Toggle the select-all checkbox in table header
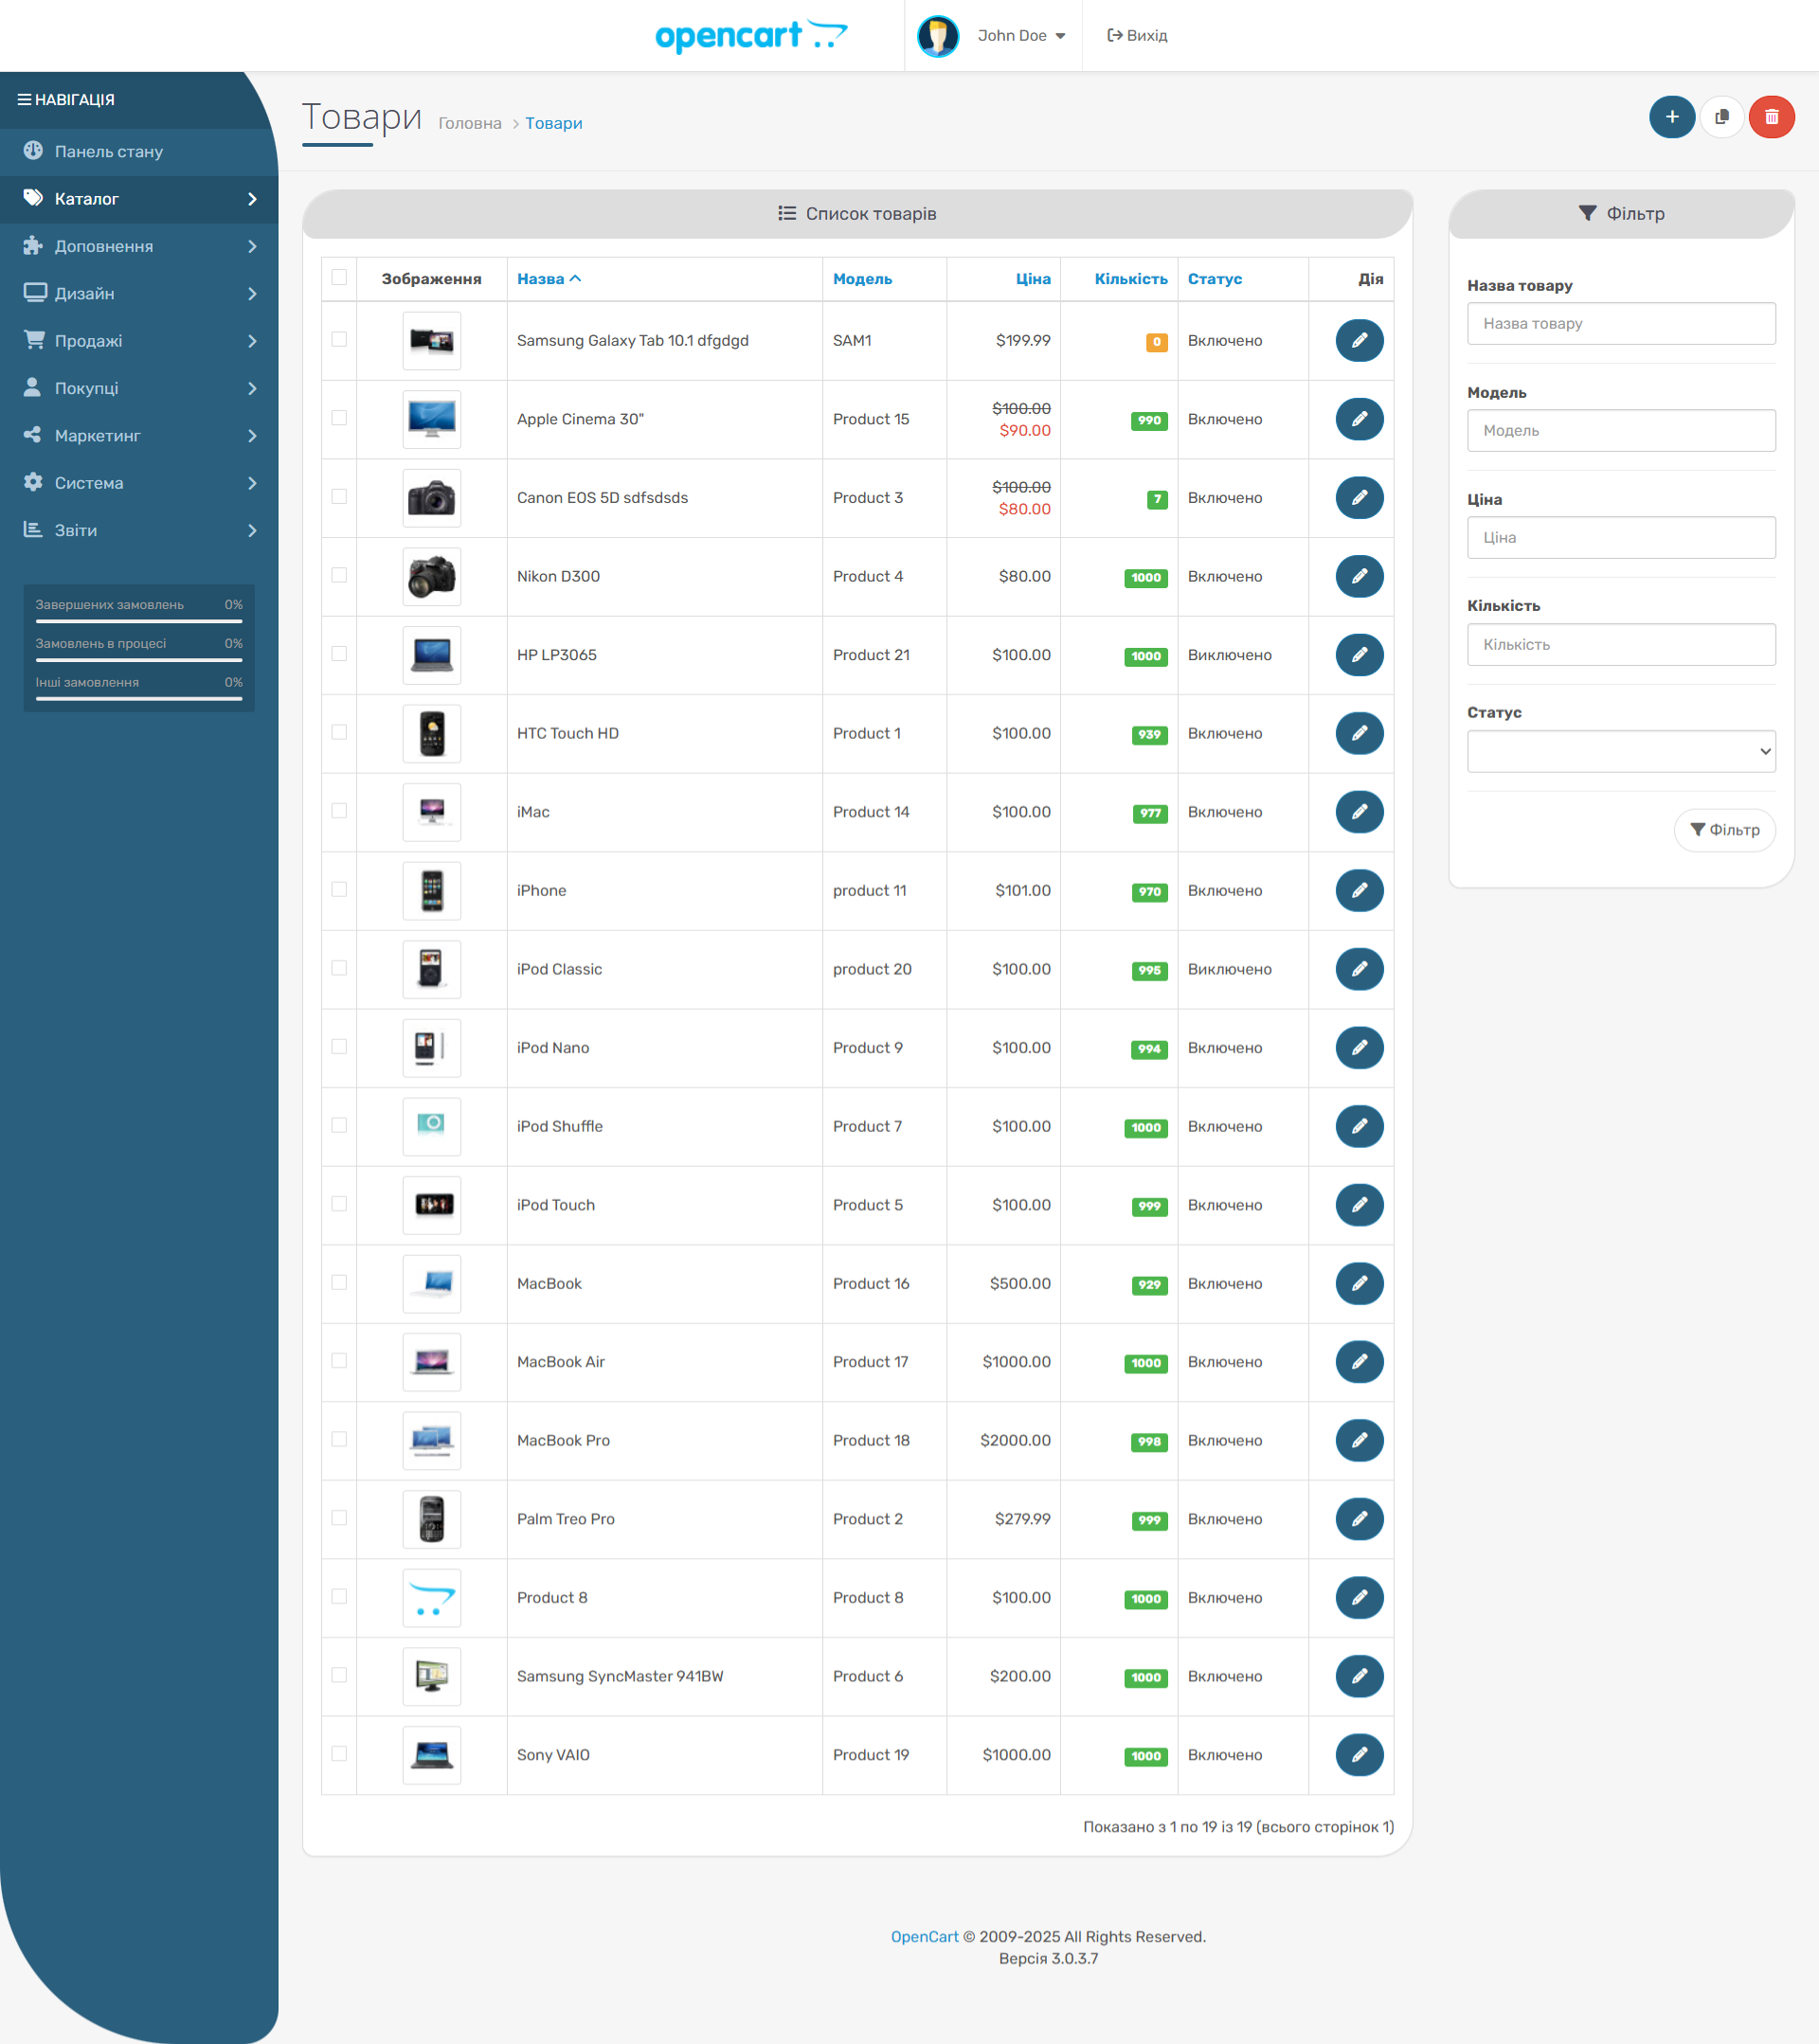 point(339,278)
